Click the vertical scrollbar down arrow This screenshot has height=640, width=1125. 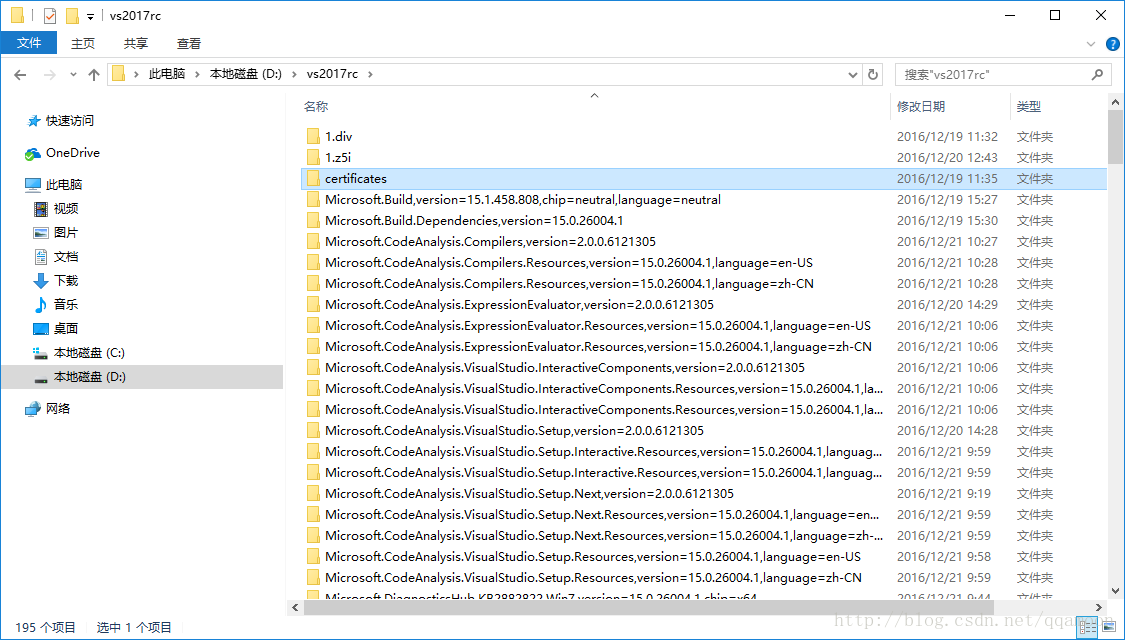[x=1115, y=591]
